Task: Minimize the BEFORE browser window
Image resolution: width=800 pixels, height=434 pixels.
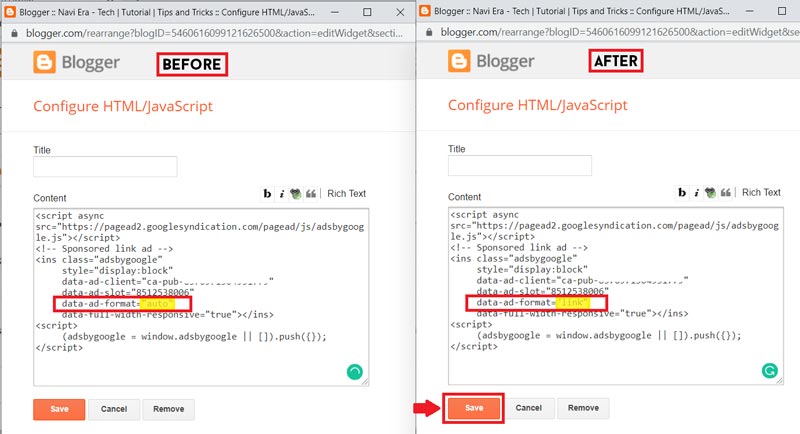Action: click(x=335, y=12)
